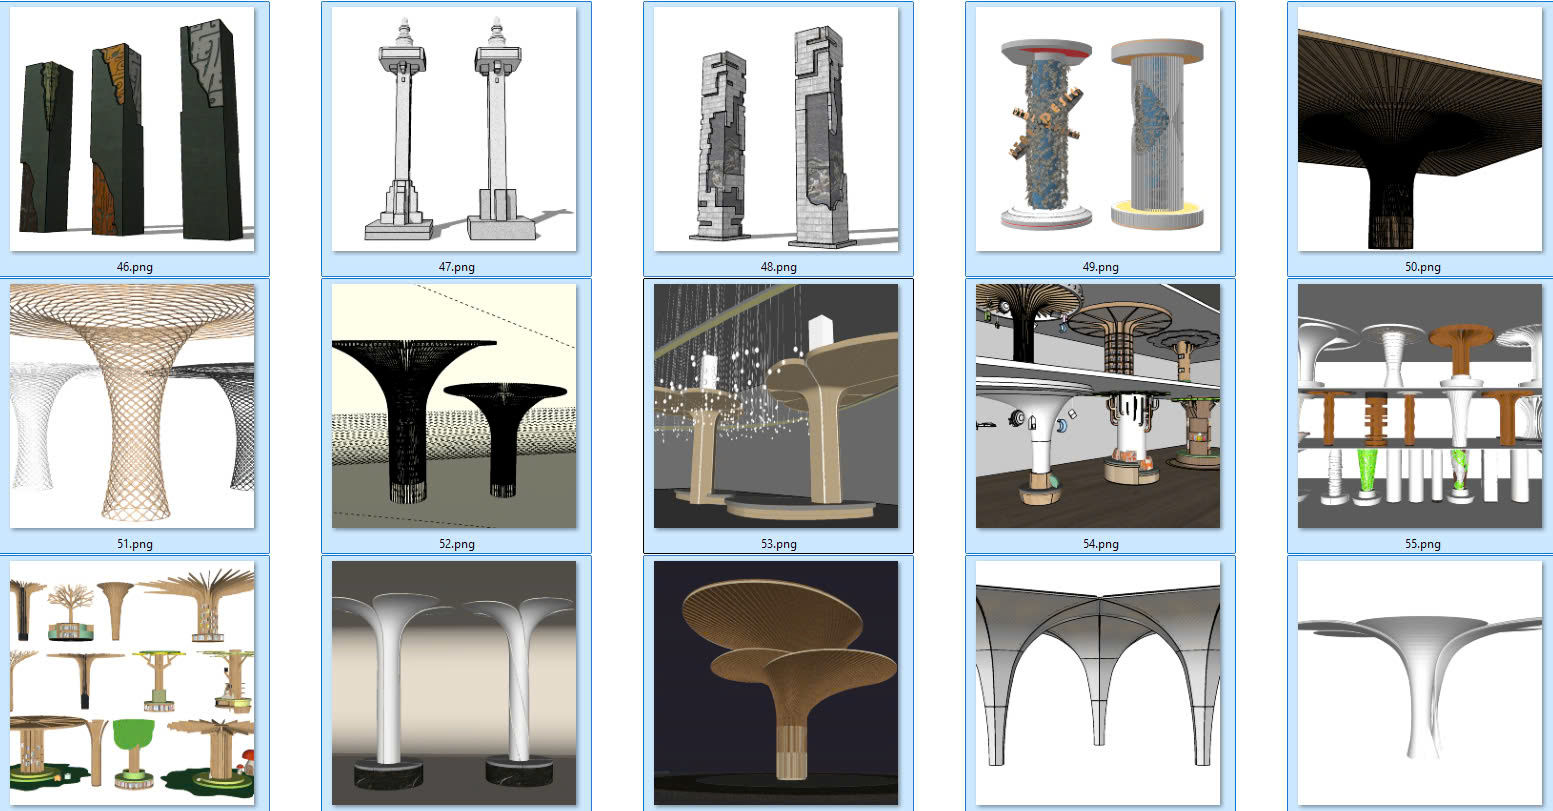The image size is (1553, 811).
Task: Click the 52.png black mushroom columns thumbnail
Action: [455, 406]
